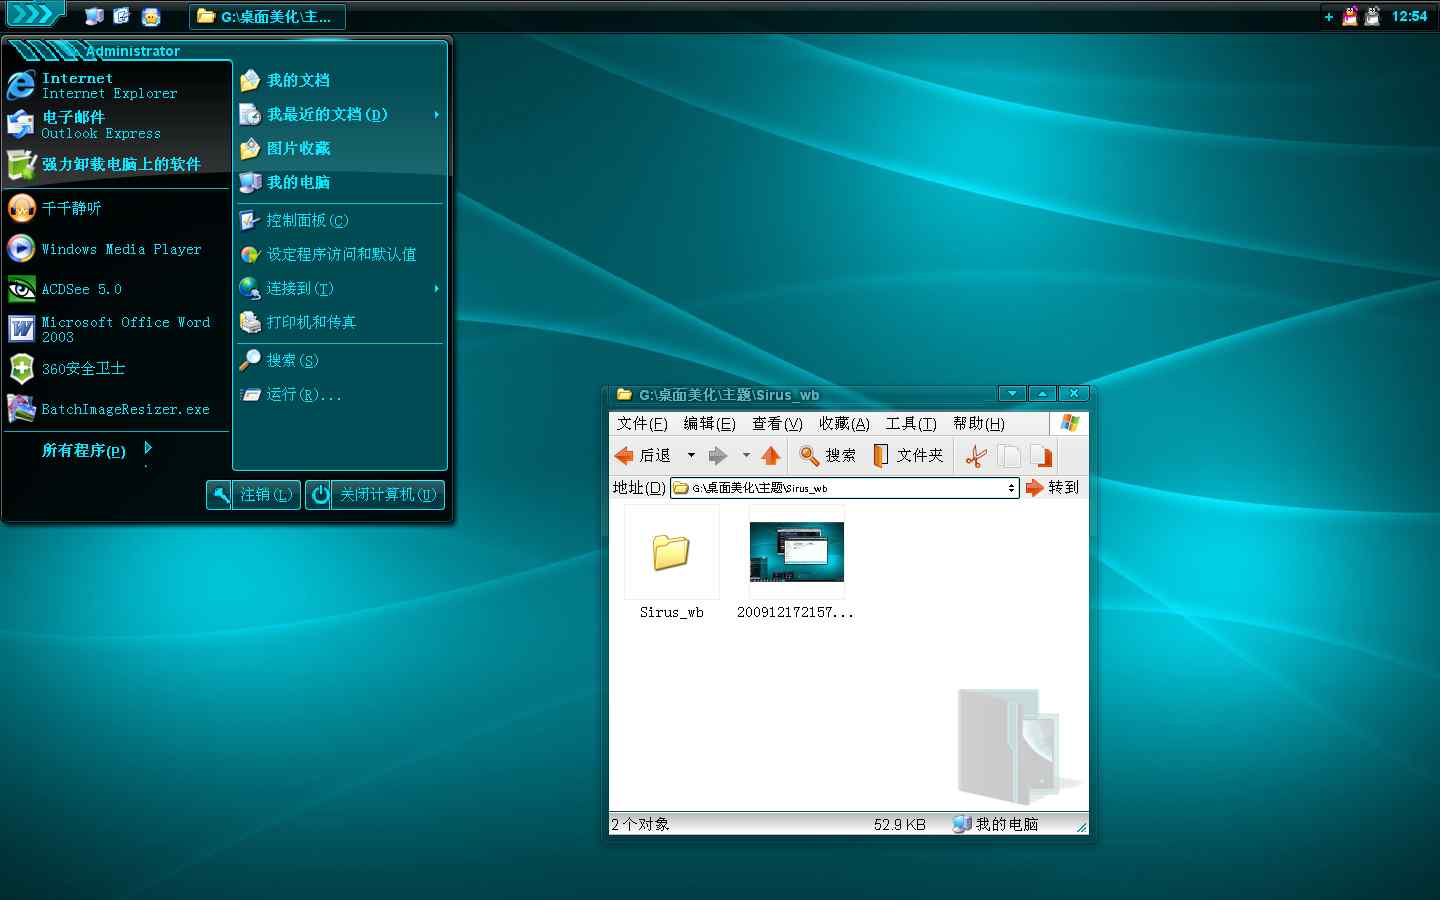Open the 编辑(E) menu

(710, 424)
